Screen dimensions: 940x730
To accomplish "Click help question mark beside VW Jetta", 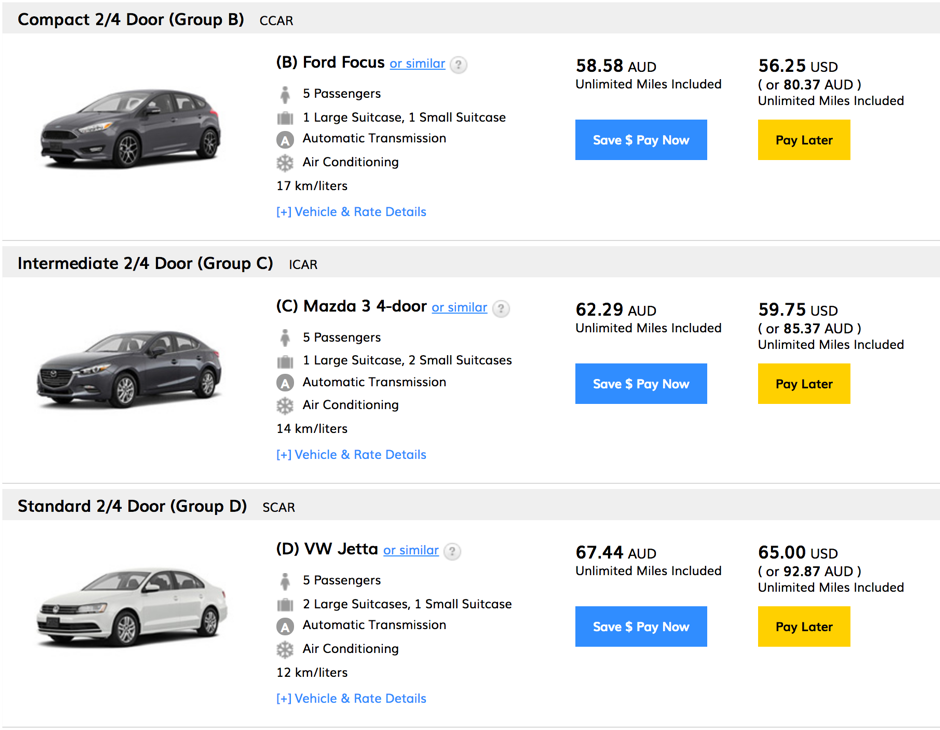I will [452, 552].
